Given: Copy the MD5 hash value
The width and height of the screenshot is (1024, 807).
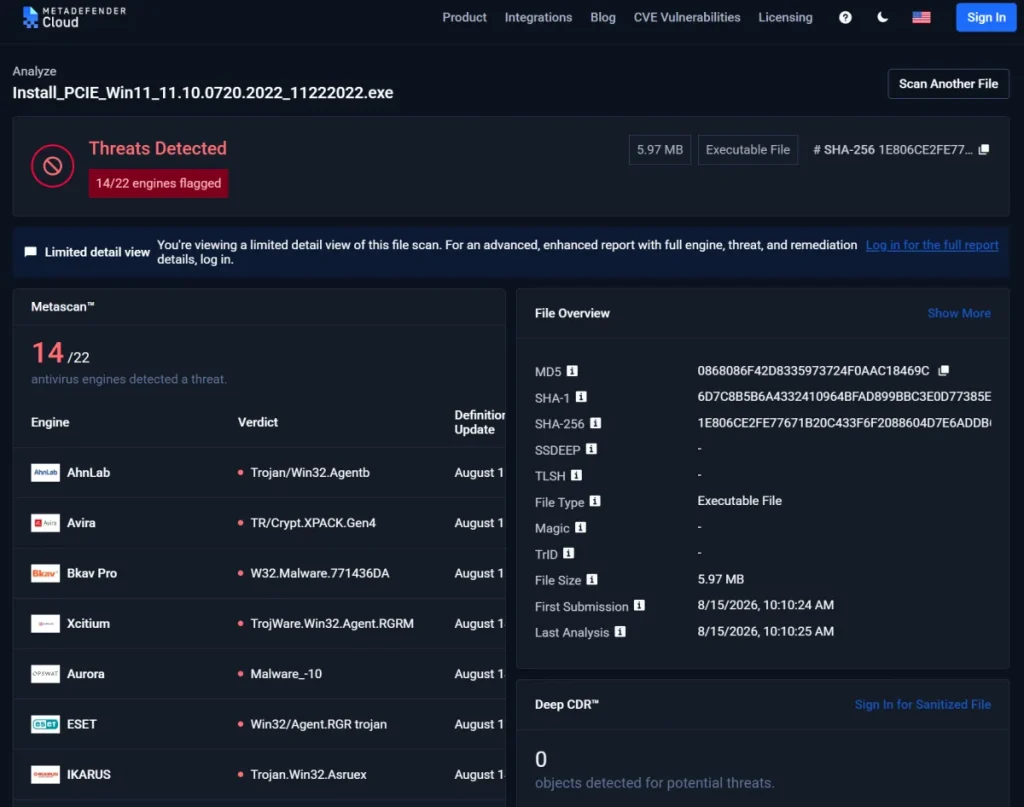Looking at the screenshot, I should point(944,371).
